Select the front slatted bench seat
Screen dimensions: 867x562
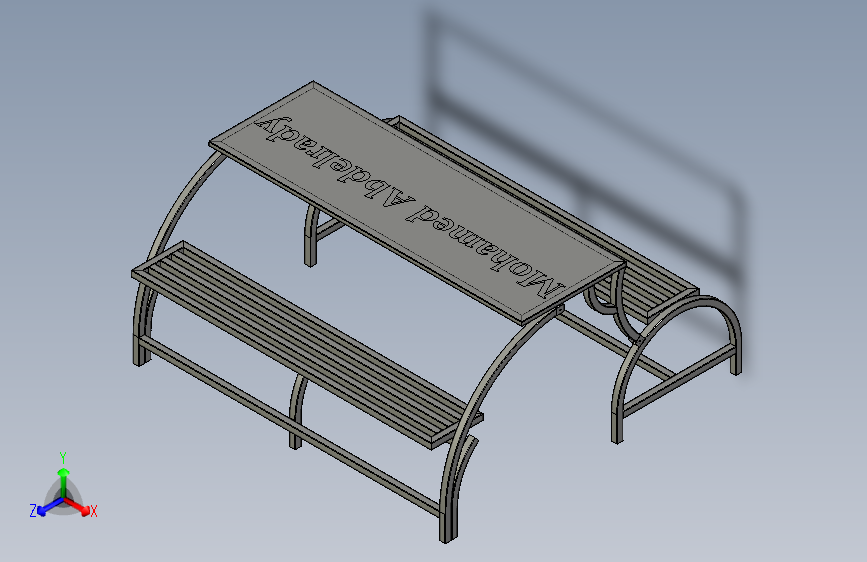(x=307, y=344)
